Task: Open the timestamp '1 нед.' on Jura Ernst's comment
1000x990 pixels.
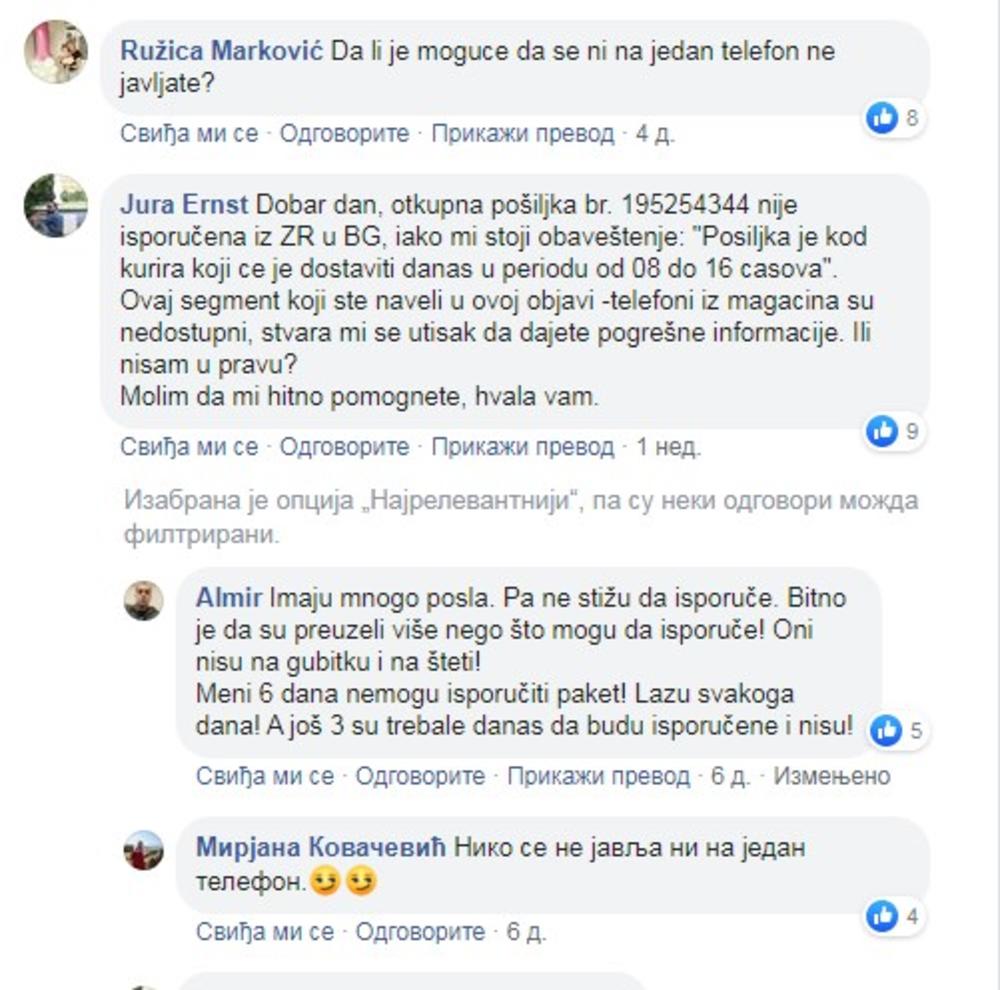Action: [668, 447]
